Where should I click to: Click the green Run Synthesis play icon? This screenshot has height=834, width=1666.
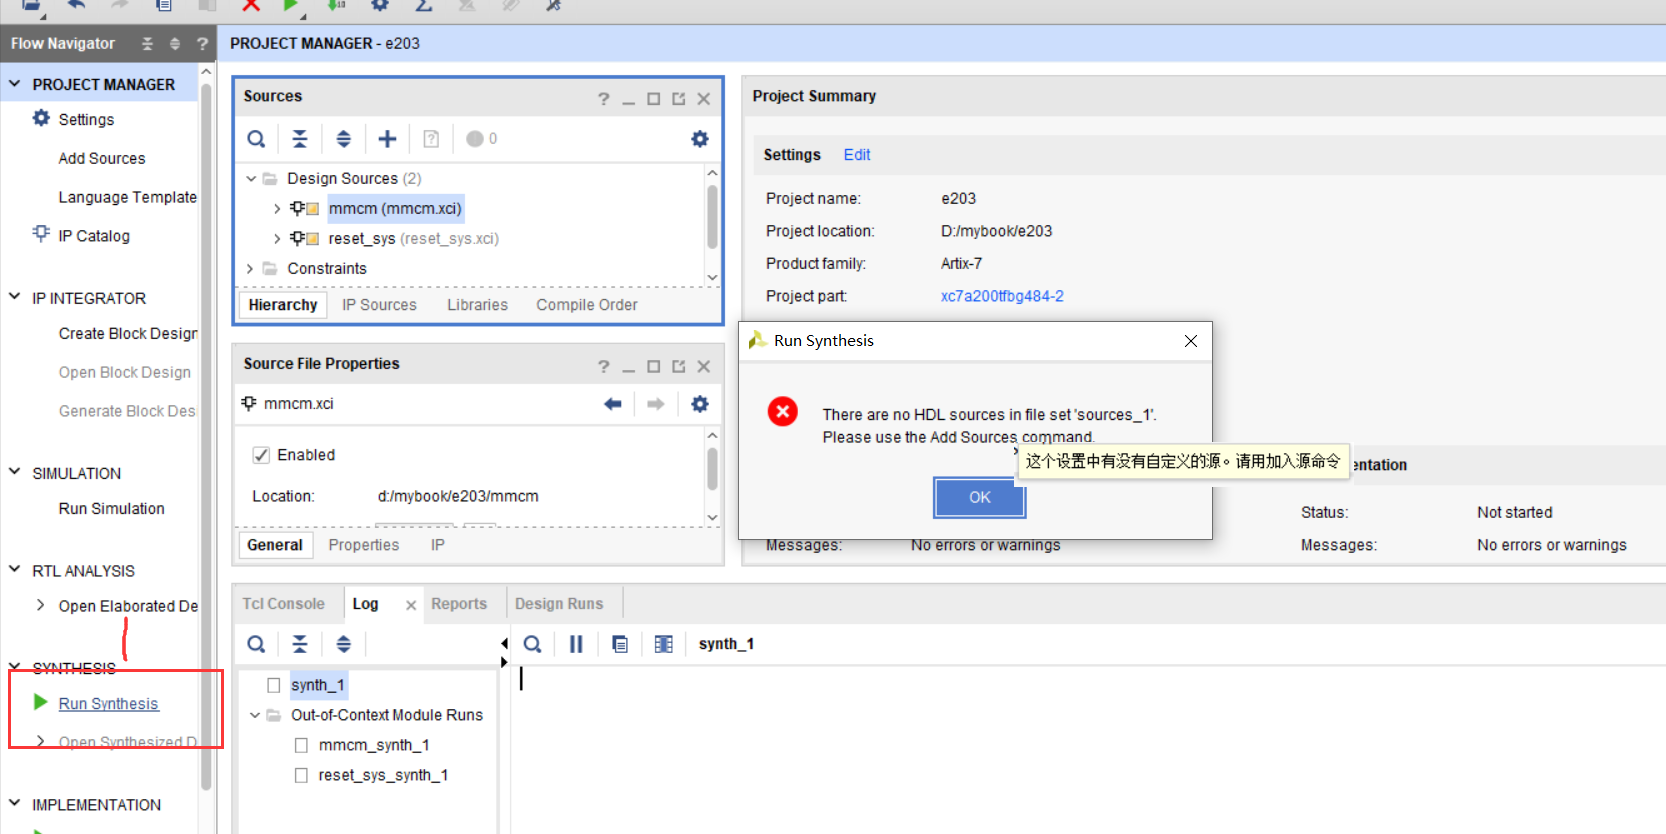pos(41,702)
